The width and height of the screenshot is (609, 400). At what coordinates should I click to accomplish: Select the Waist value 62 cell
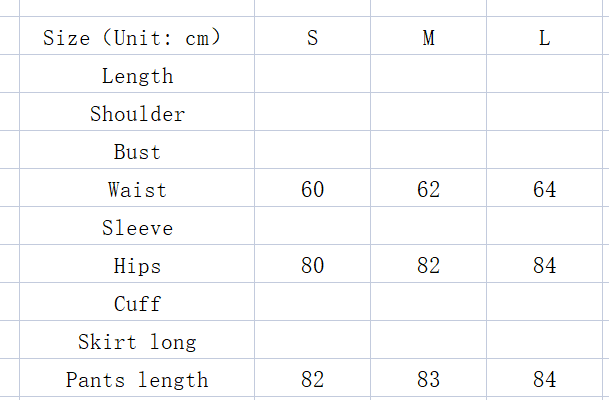point(428,190)
